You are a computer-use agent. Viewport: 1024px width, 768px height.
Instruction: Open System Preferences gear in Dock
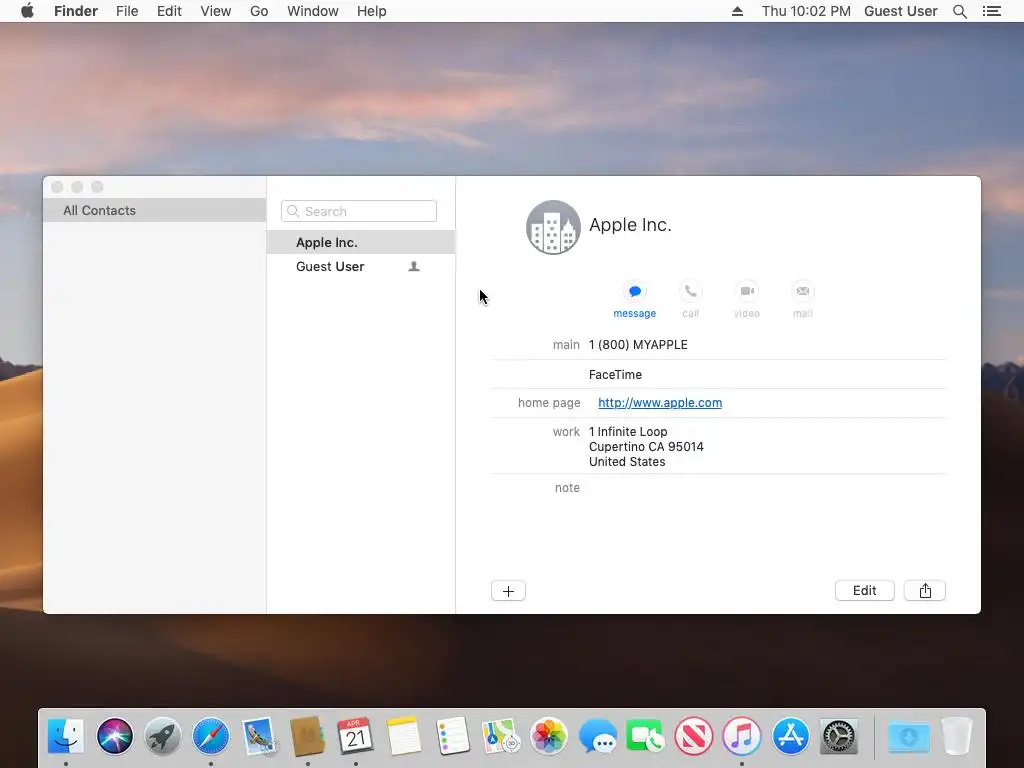coord(839,736)
